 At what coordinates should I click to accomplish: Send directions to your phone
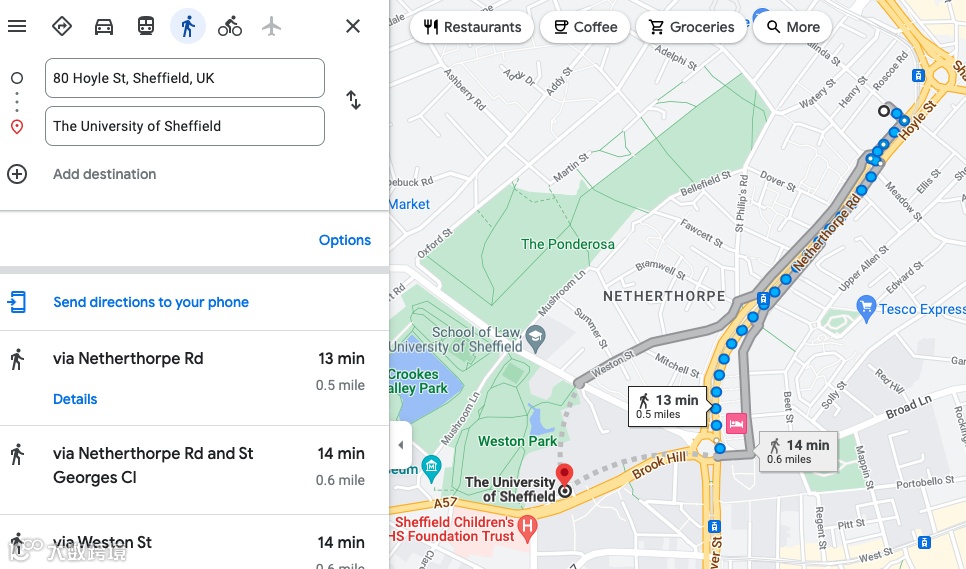[151, 302]
